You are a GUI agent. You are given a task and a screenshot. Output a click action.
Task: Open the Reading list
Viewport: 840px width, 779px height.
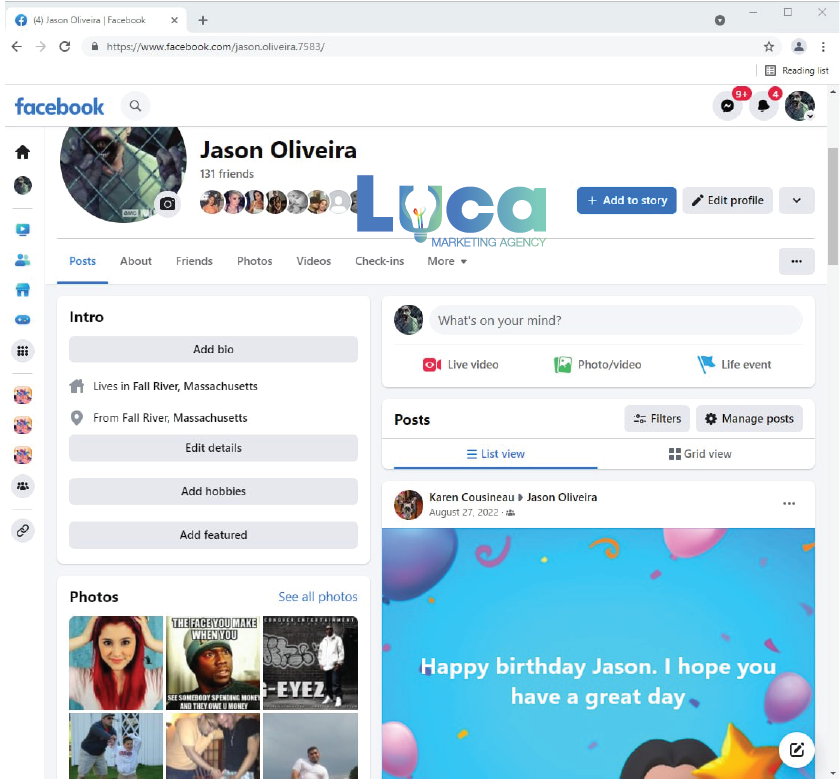tap(797, 70)
